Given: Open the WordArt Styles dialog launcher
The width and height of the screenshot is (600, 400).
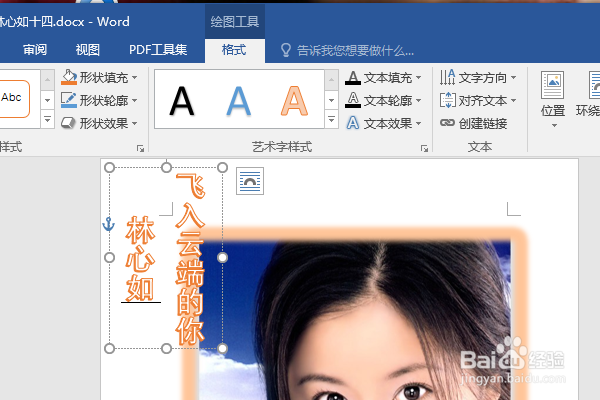Looking at the screenshot, I should [424, 148].
